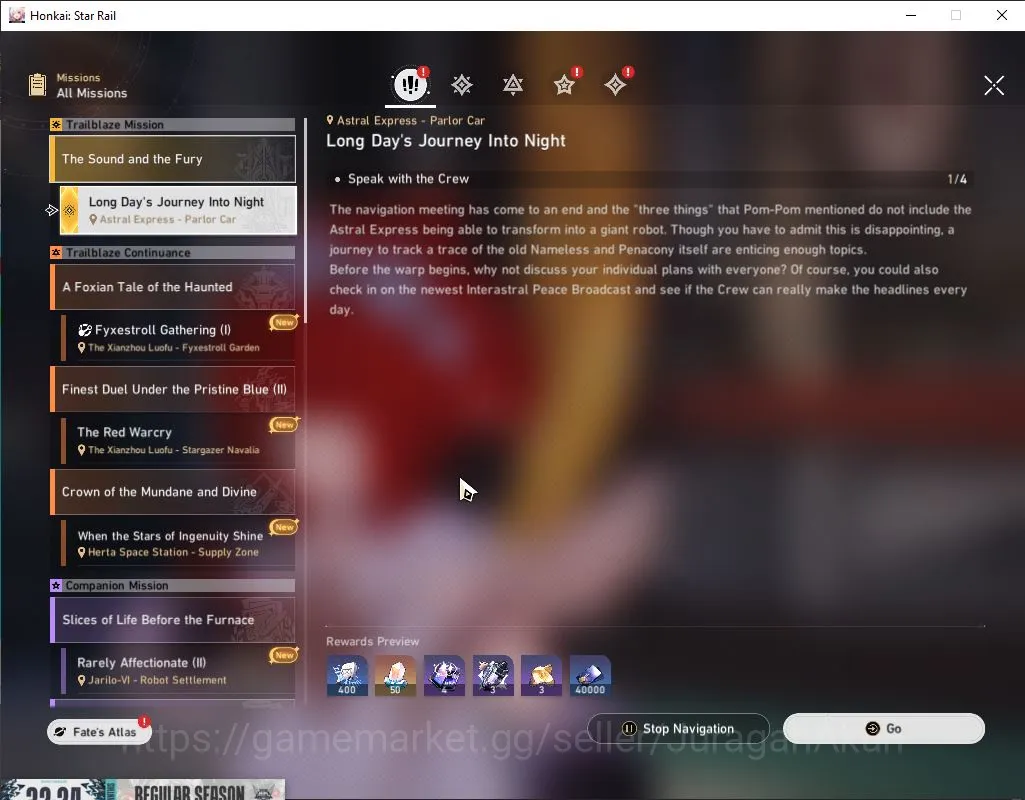Click the Fyxestroll Gathering puzzle icon
The height and width of the screenshot is (800, 1025).
85,330
